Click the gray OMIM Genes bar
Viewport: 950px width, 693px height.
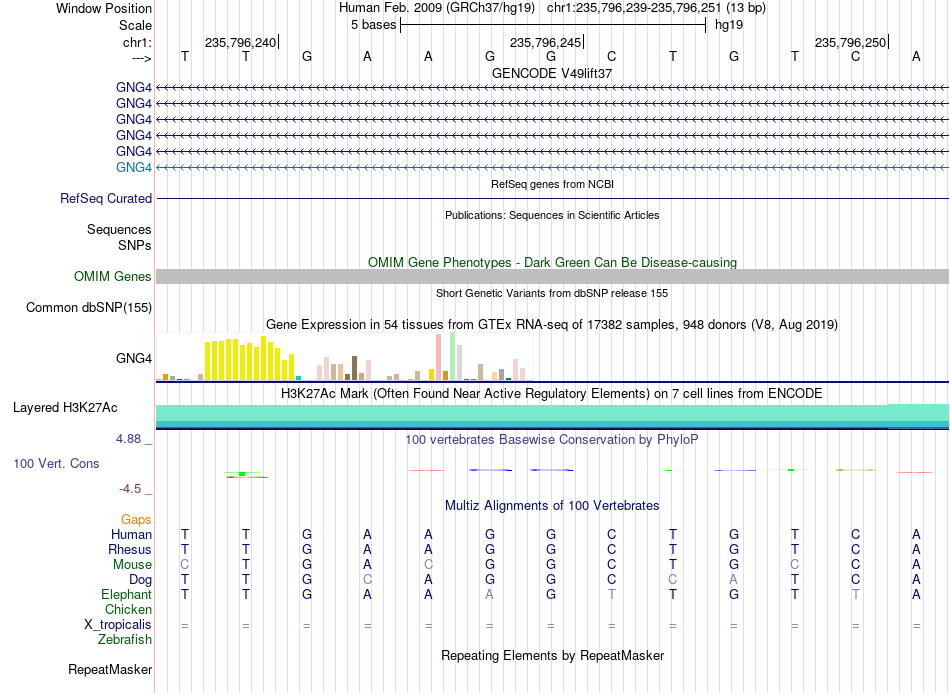(553, 276)
